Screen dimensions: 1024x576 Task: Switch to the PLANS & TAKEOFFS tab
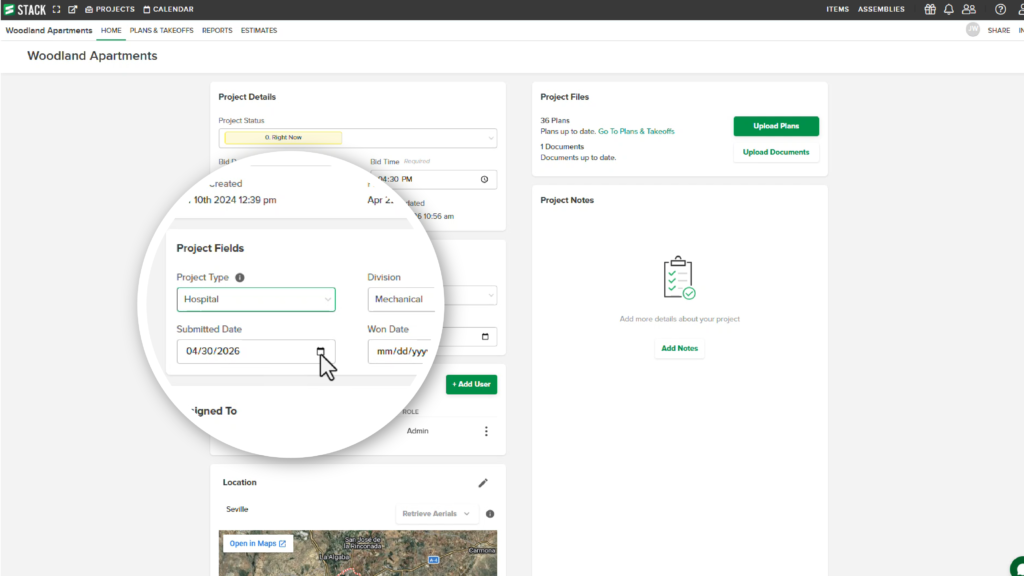[161, 31]
